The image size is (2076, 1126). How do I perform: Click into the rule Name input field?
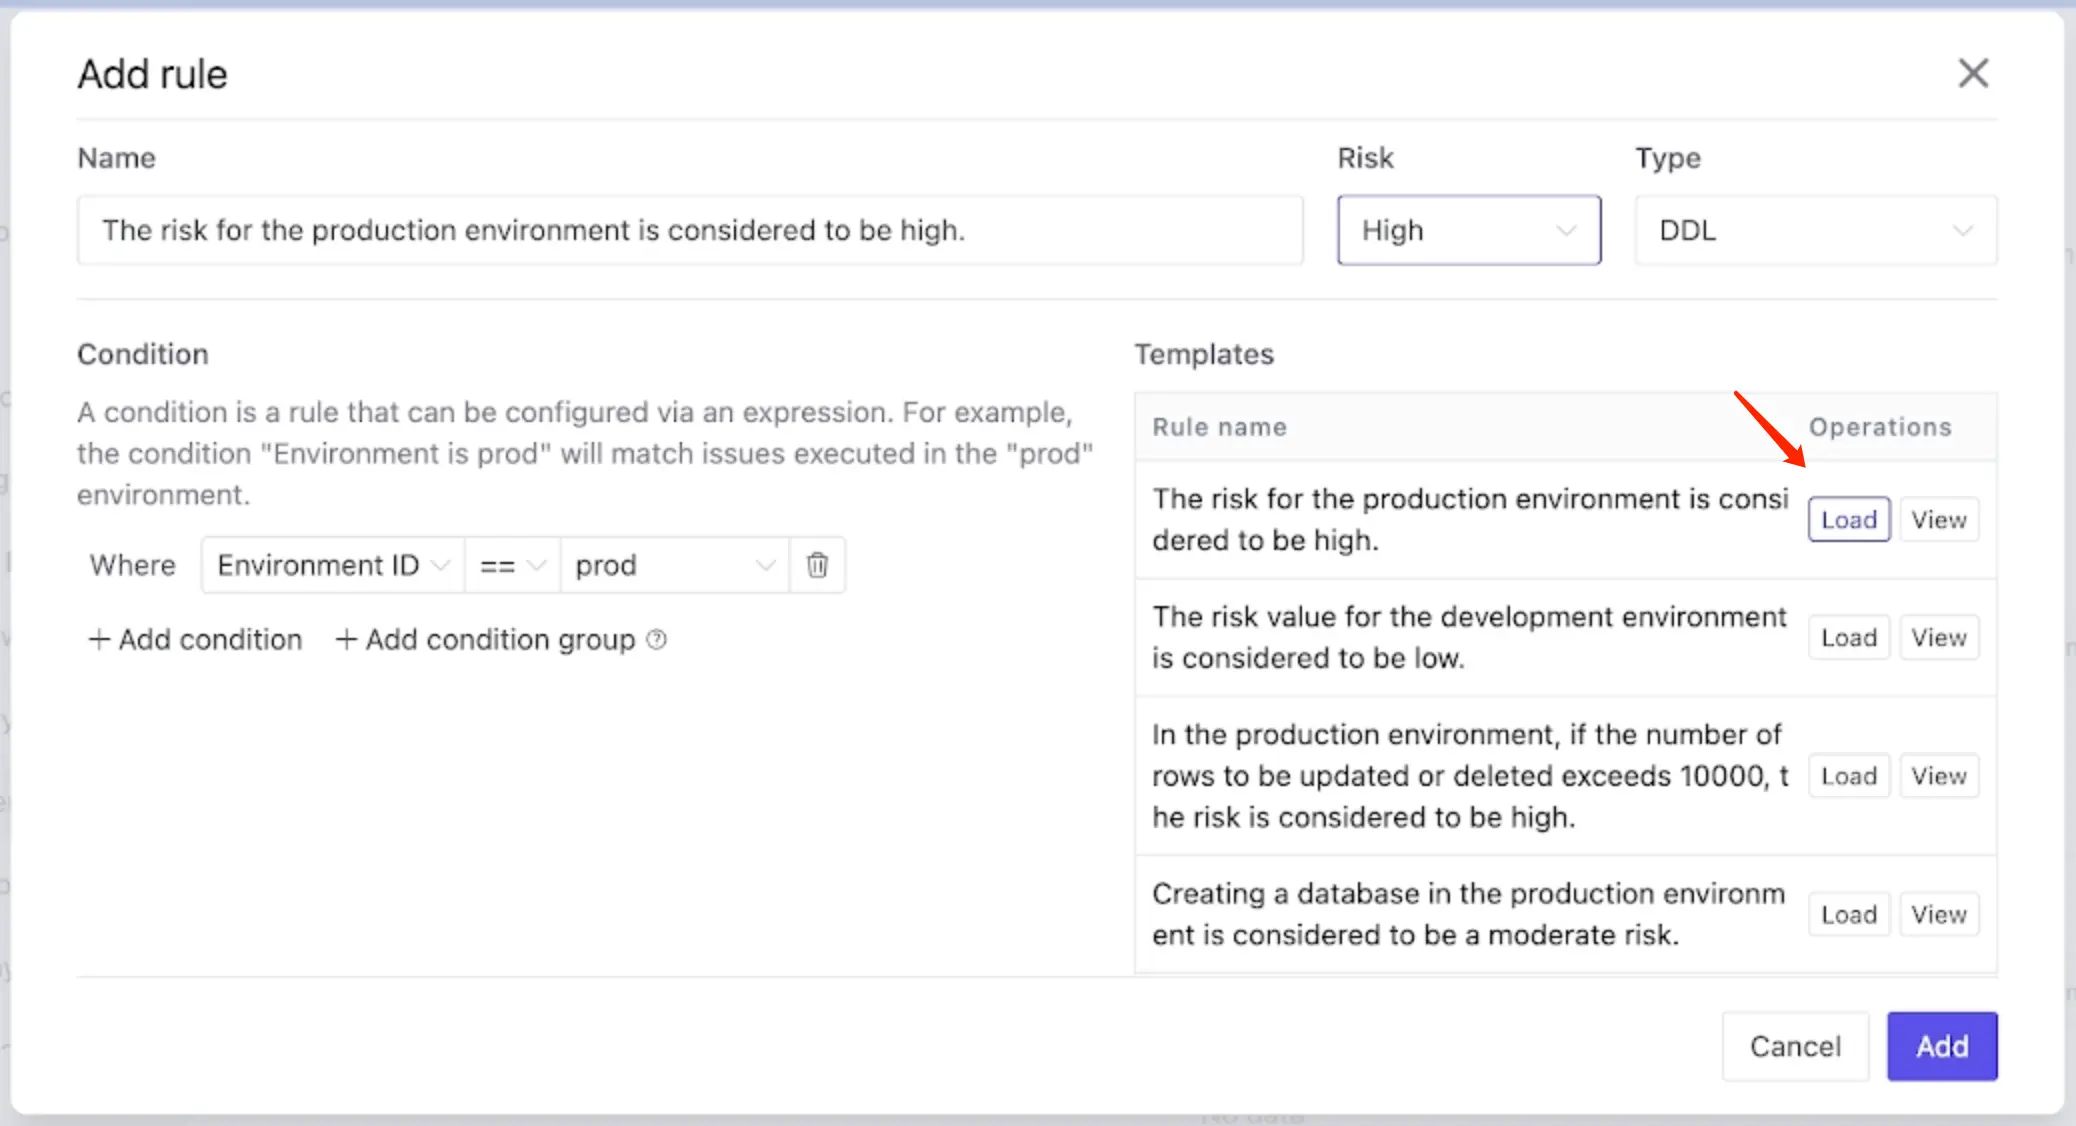pyautogui.click(x=689, y=230)
